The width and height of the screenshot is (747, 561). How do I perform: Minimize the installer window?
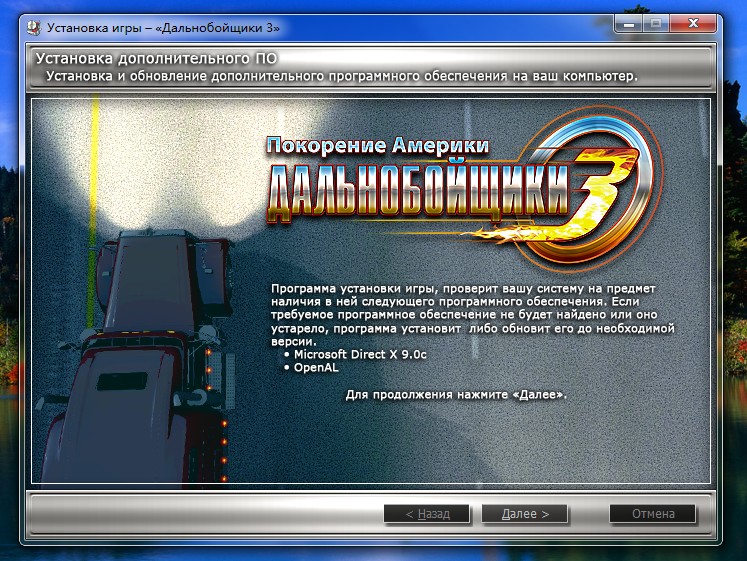[x=629, y=23]
